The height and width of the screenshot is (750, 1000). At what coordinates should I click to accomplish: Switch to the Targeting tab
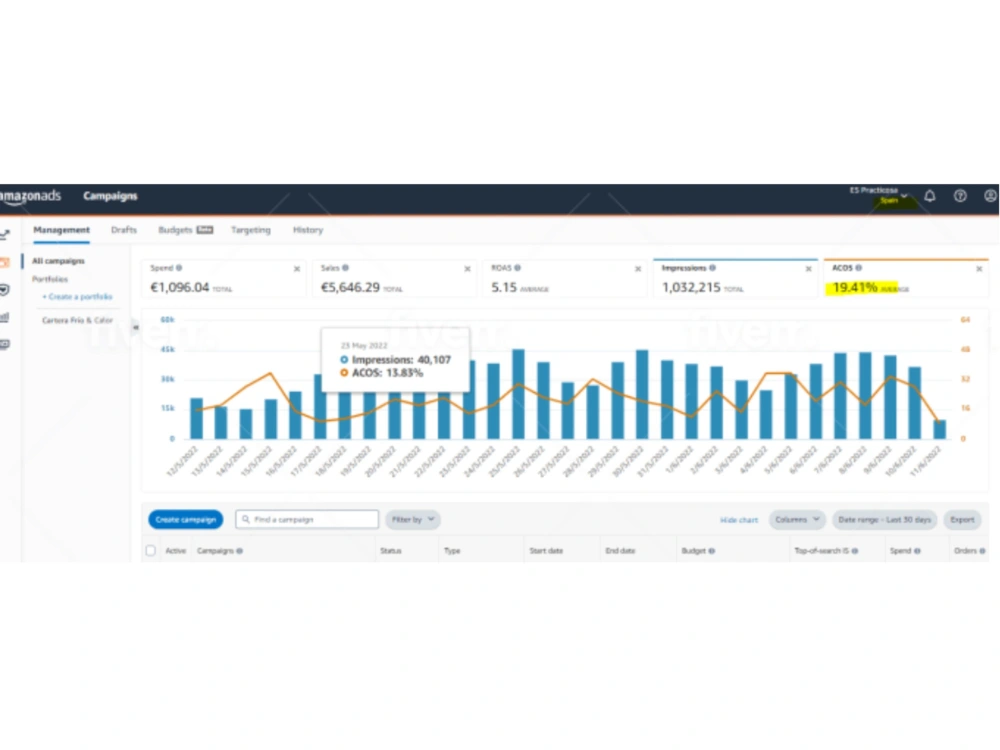(251, 230)
